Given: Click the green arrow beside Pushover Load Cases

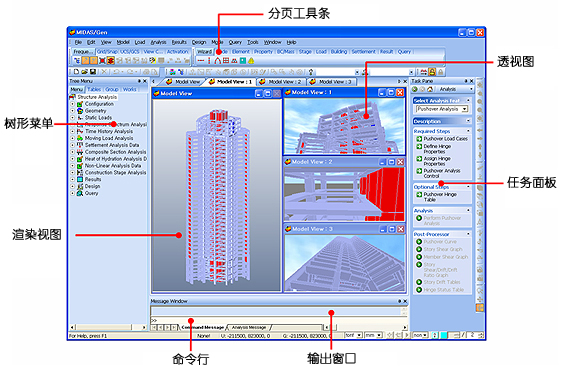Looking at the screenshot, I should click(x=419, y=139).
